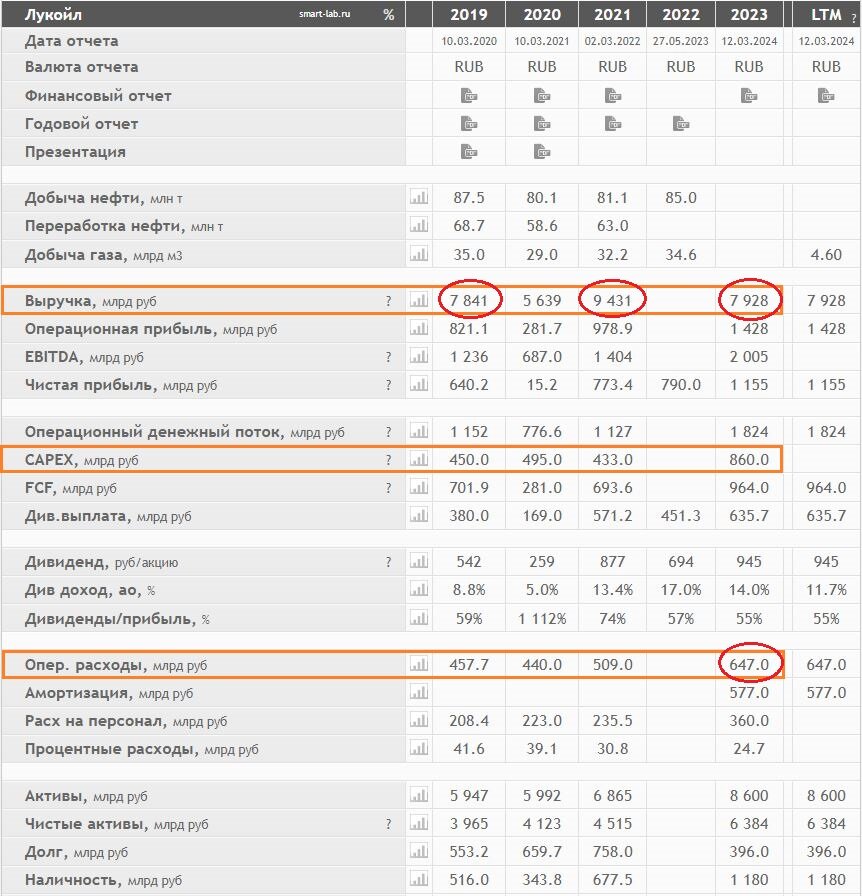Show chart for Добыча газа row
Image resolution: width=862 pixels, height=896 pixels.
coord(419,254)
